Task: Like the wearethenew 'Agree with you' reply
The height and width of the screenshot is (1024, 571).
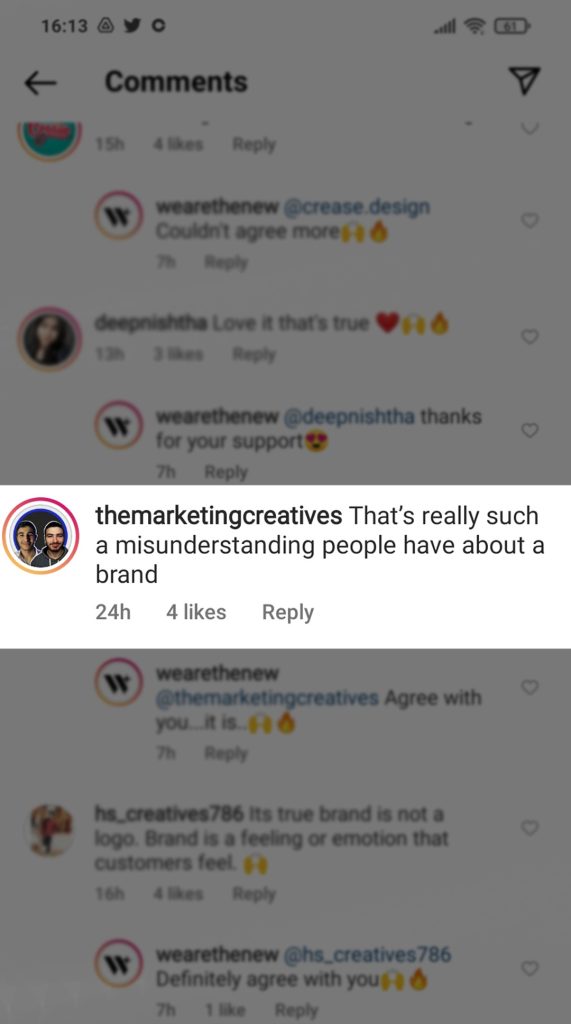Action: [530, 687]
